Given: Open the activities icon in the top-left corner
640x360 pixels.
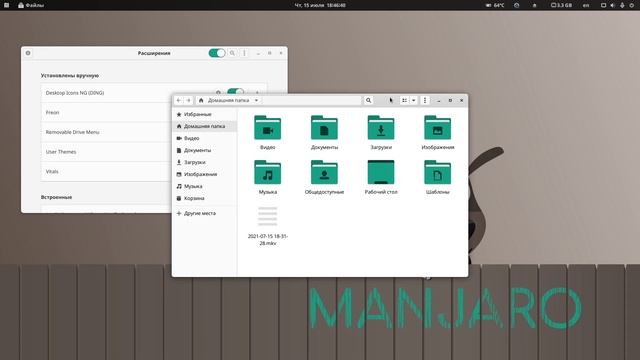Looking at the screenshot, I should [7, 5].
